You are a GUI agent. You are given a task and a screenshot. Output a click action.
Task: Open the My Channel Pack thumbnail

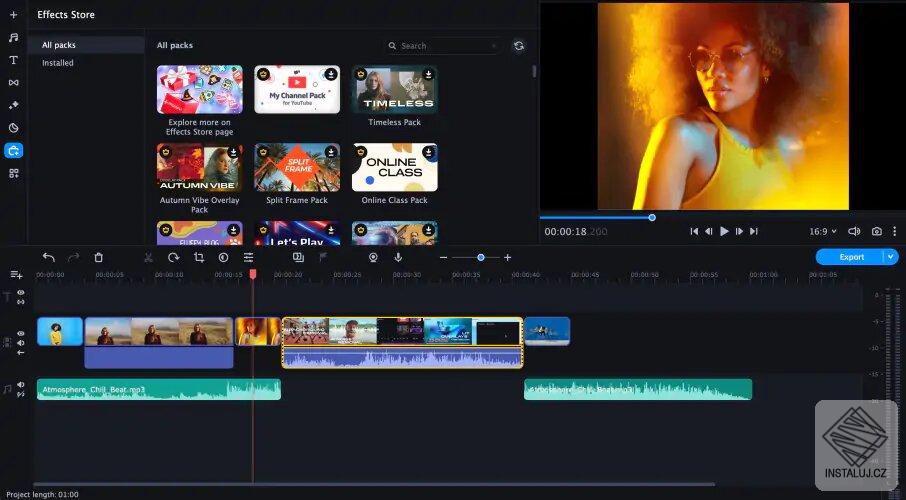(297, 89)
